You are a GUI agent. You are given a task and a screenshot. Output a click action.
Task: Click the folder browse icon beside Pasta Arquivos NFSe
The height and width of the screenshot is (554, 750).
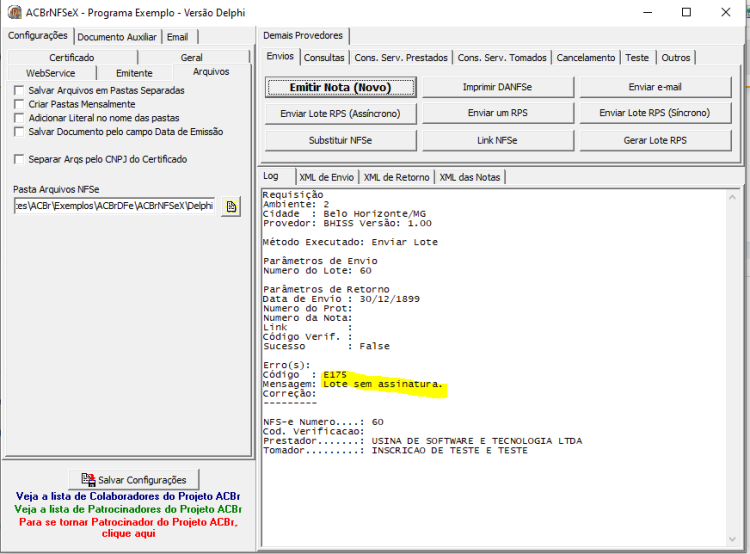(232, 207)
